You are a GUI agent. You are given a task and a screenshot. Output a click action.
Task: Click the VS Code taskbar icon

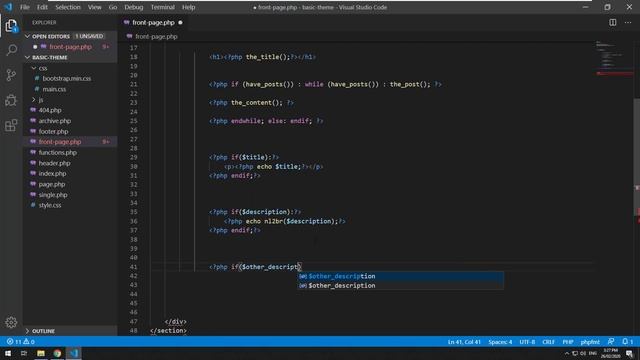[73, 353]
